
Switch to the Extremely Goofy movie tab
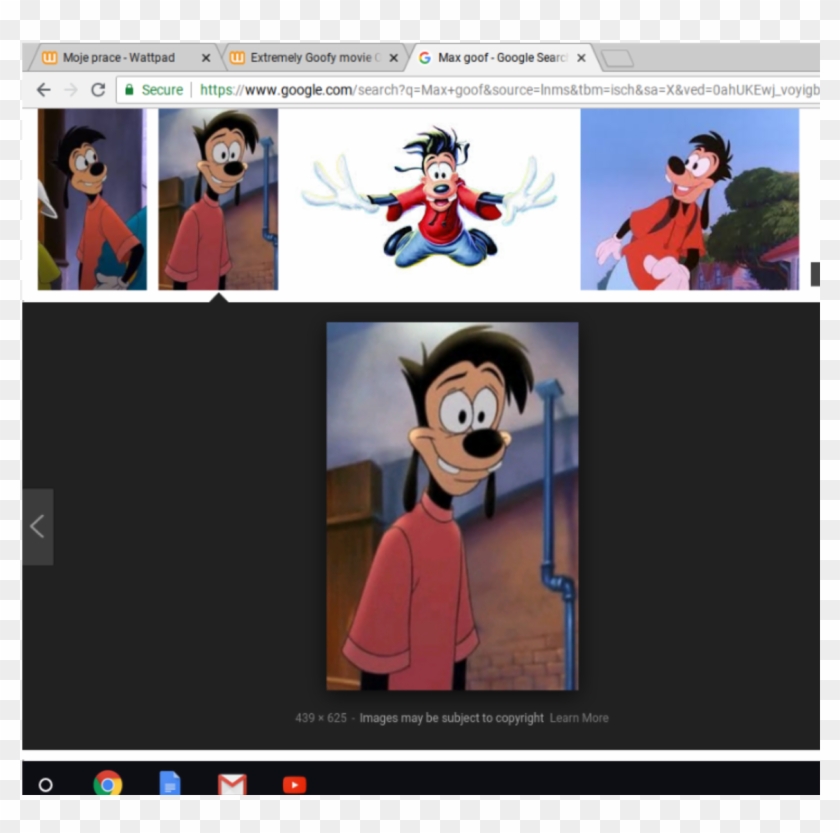pyautogui.click(x=315, y=57)
